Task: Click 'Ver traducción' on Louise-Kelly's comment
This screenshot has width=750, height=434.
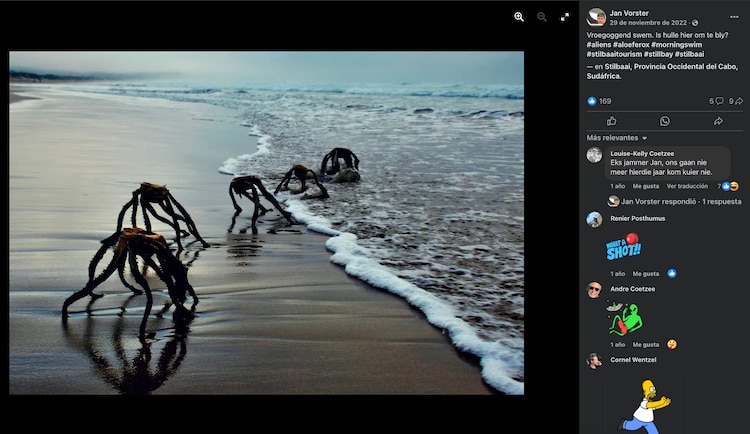Action: point(687,186)
